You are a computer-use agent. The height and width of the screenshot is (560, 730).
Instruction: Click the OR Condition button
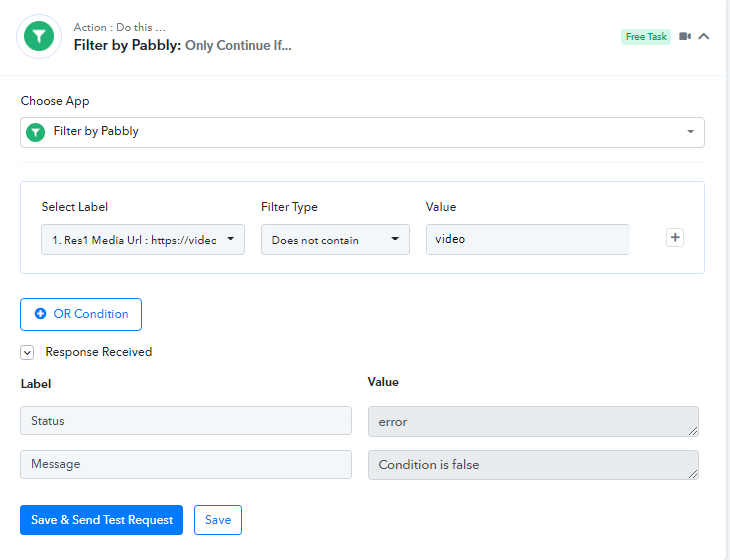(x=81, y=314)
